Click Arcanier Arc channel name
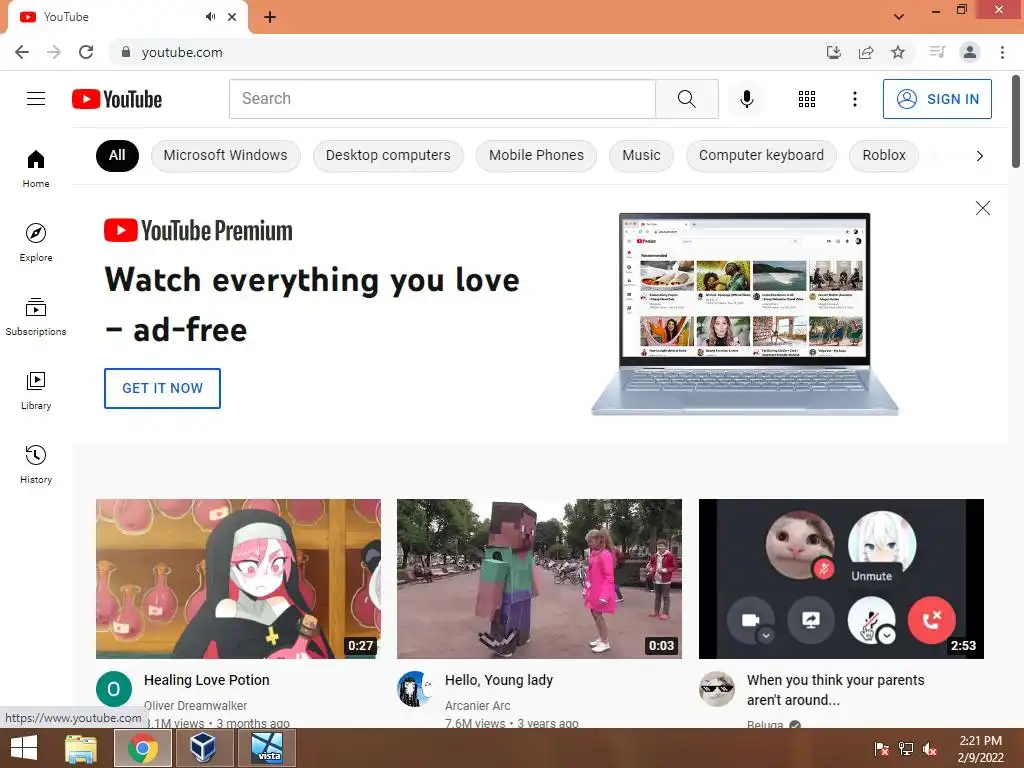 pos(477,705)
